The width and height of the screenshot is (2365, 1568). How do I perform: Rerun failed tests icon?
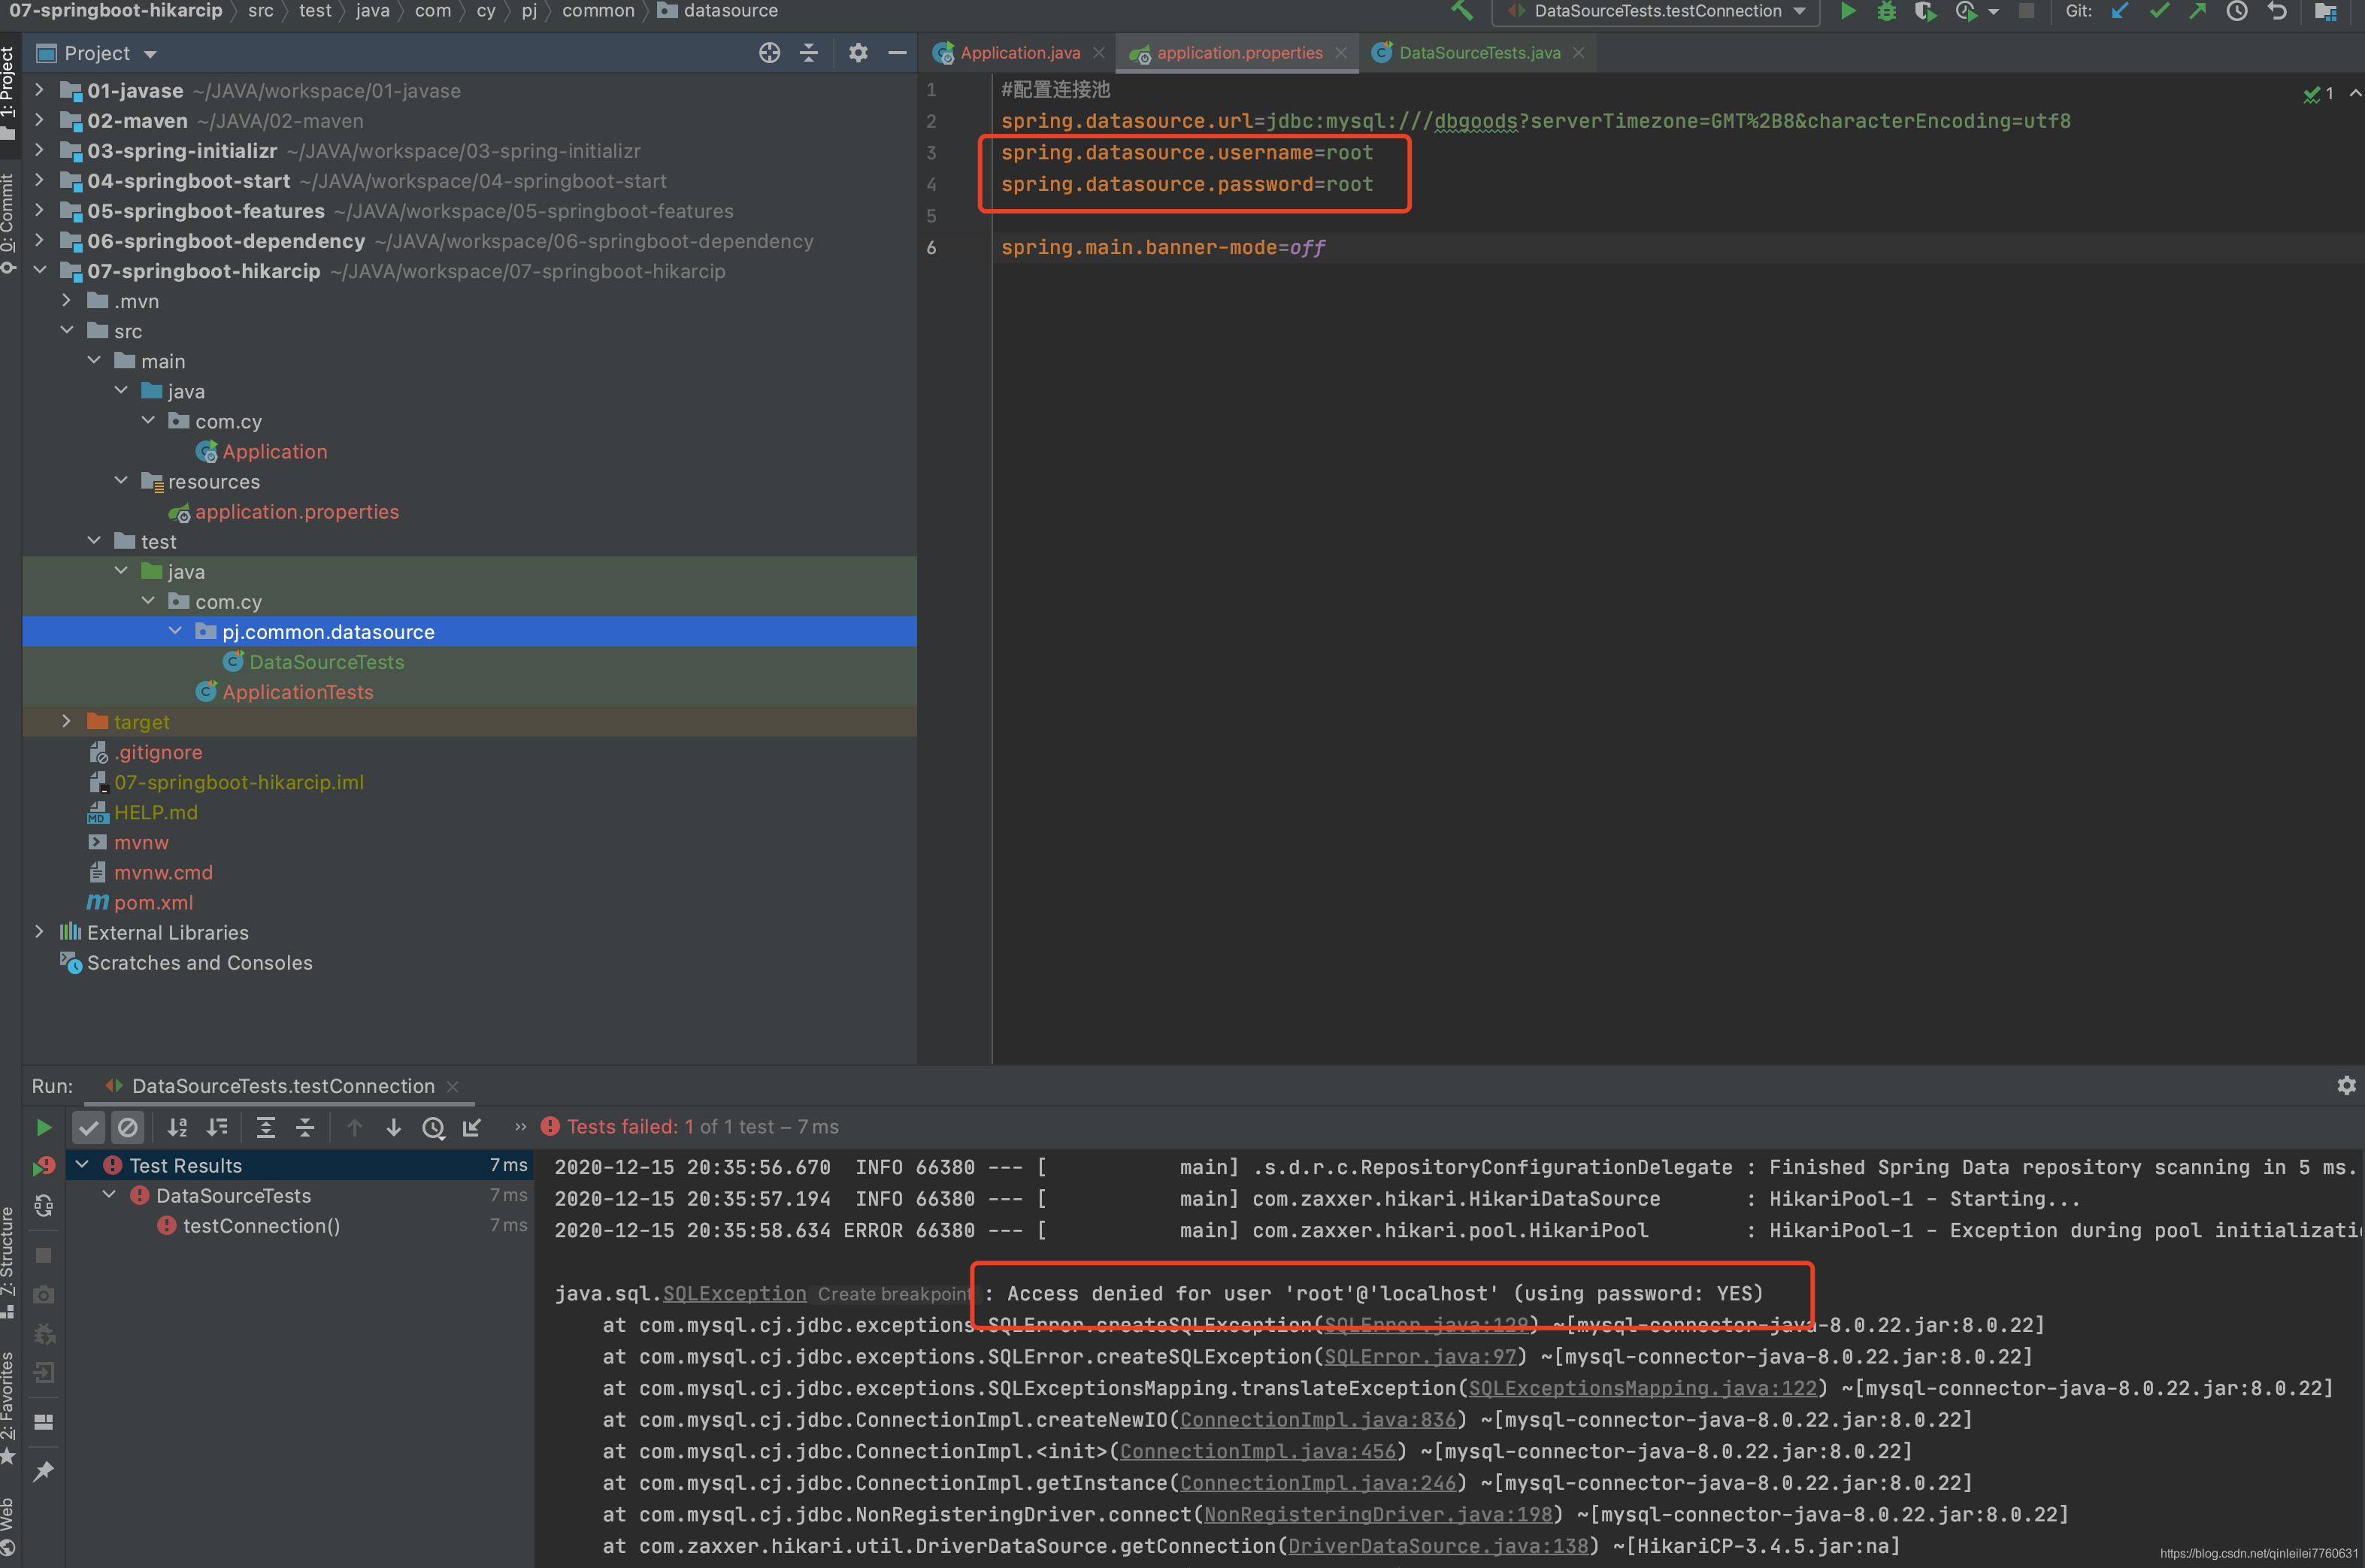(44, 1166)
